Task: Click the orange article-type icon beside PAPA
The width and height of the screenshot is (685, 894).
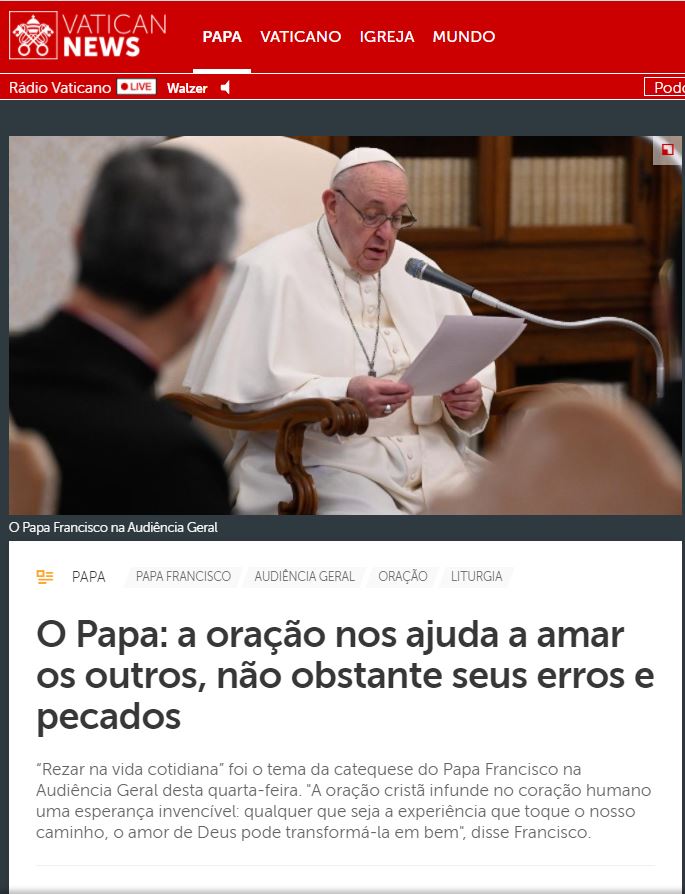Action: pyautogui.click(x=44, y=577)
